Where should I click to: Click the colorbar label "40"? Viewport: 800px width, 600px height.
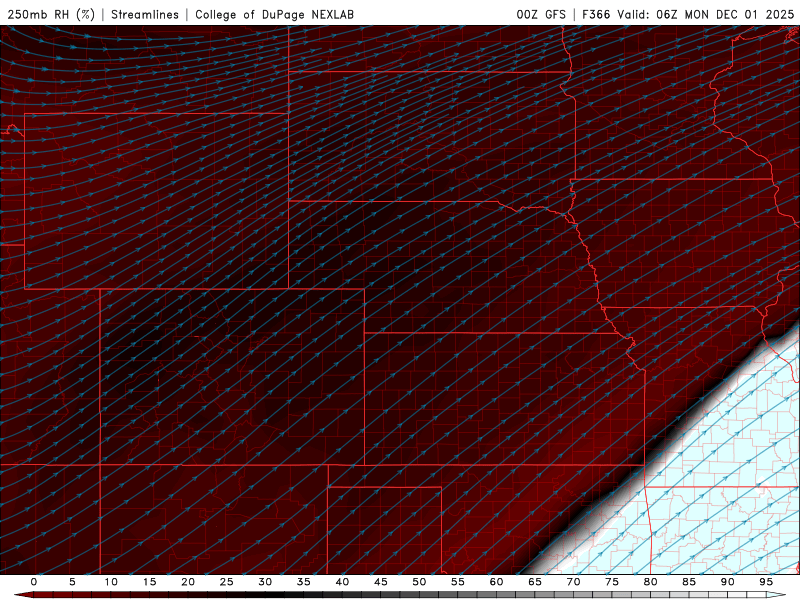click(342, 582)
